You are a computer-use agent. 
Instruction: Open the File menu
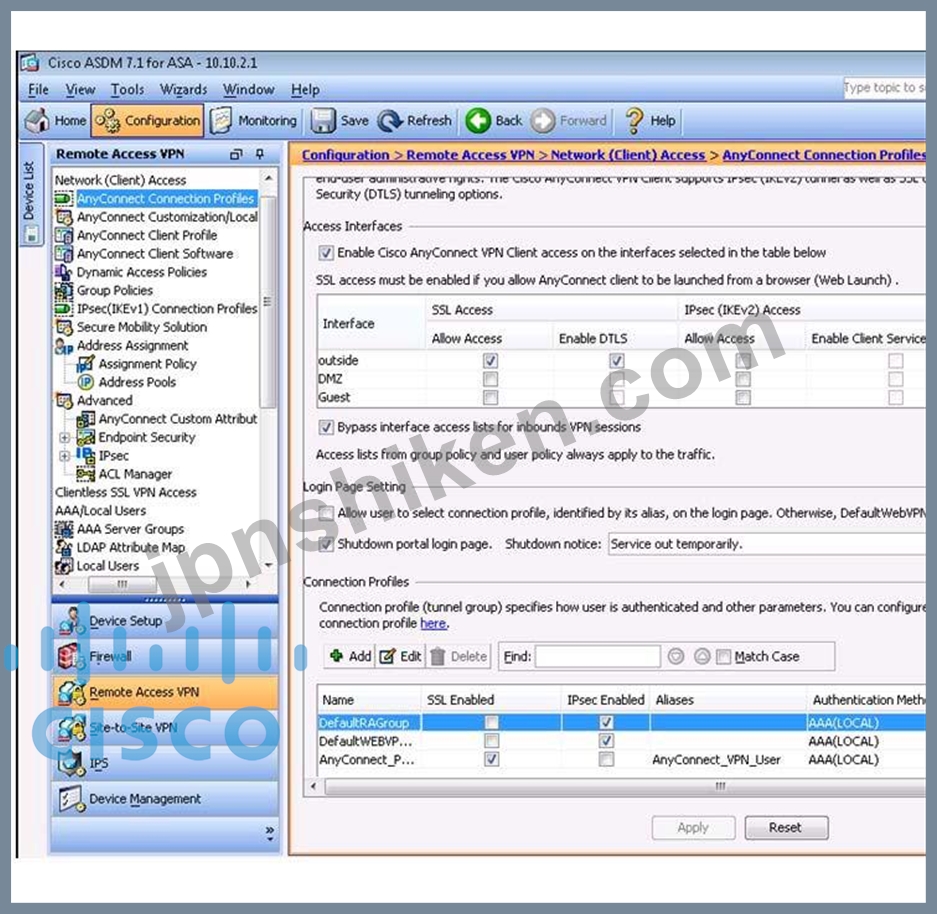point(38,90)
